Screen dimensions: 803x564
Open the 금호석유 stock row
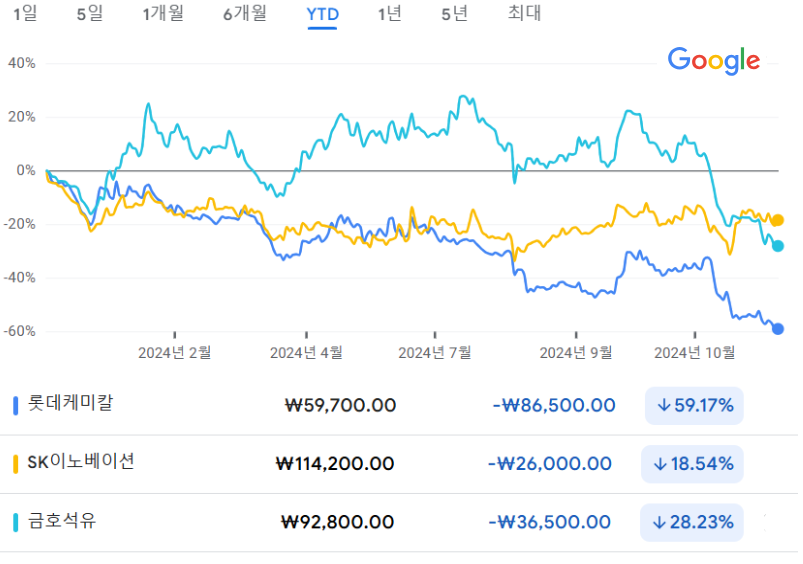point(399,523)
